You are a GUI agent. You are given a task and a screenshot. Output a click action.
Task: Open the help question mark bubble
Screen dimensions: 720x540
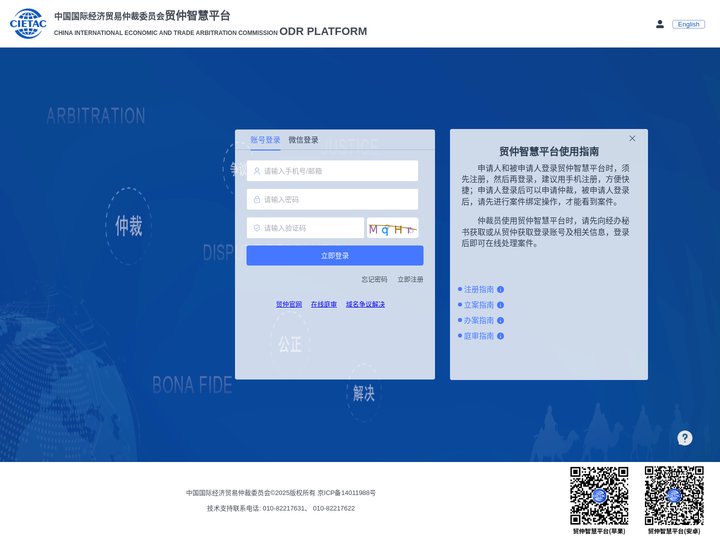click(685, 438)
